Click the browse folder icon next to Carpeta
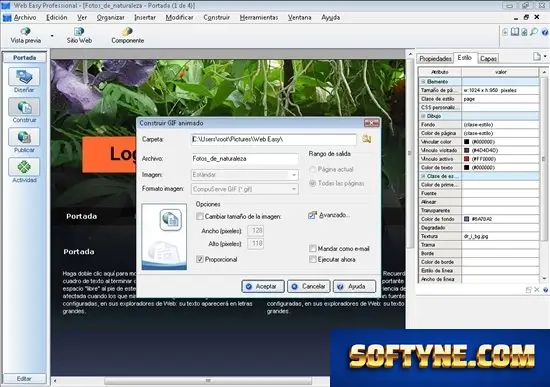Screen dimensions: 550x387 (367, 139)
